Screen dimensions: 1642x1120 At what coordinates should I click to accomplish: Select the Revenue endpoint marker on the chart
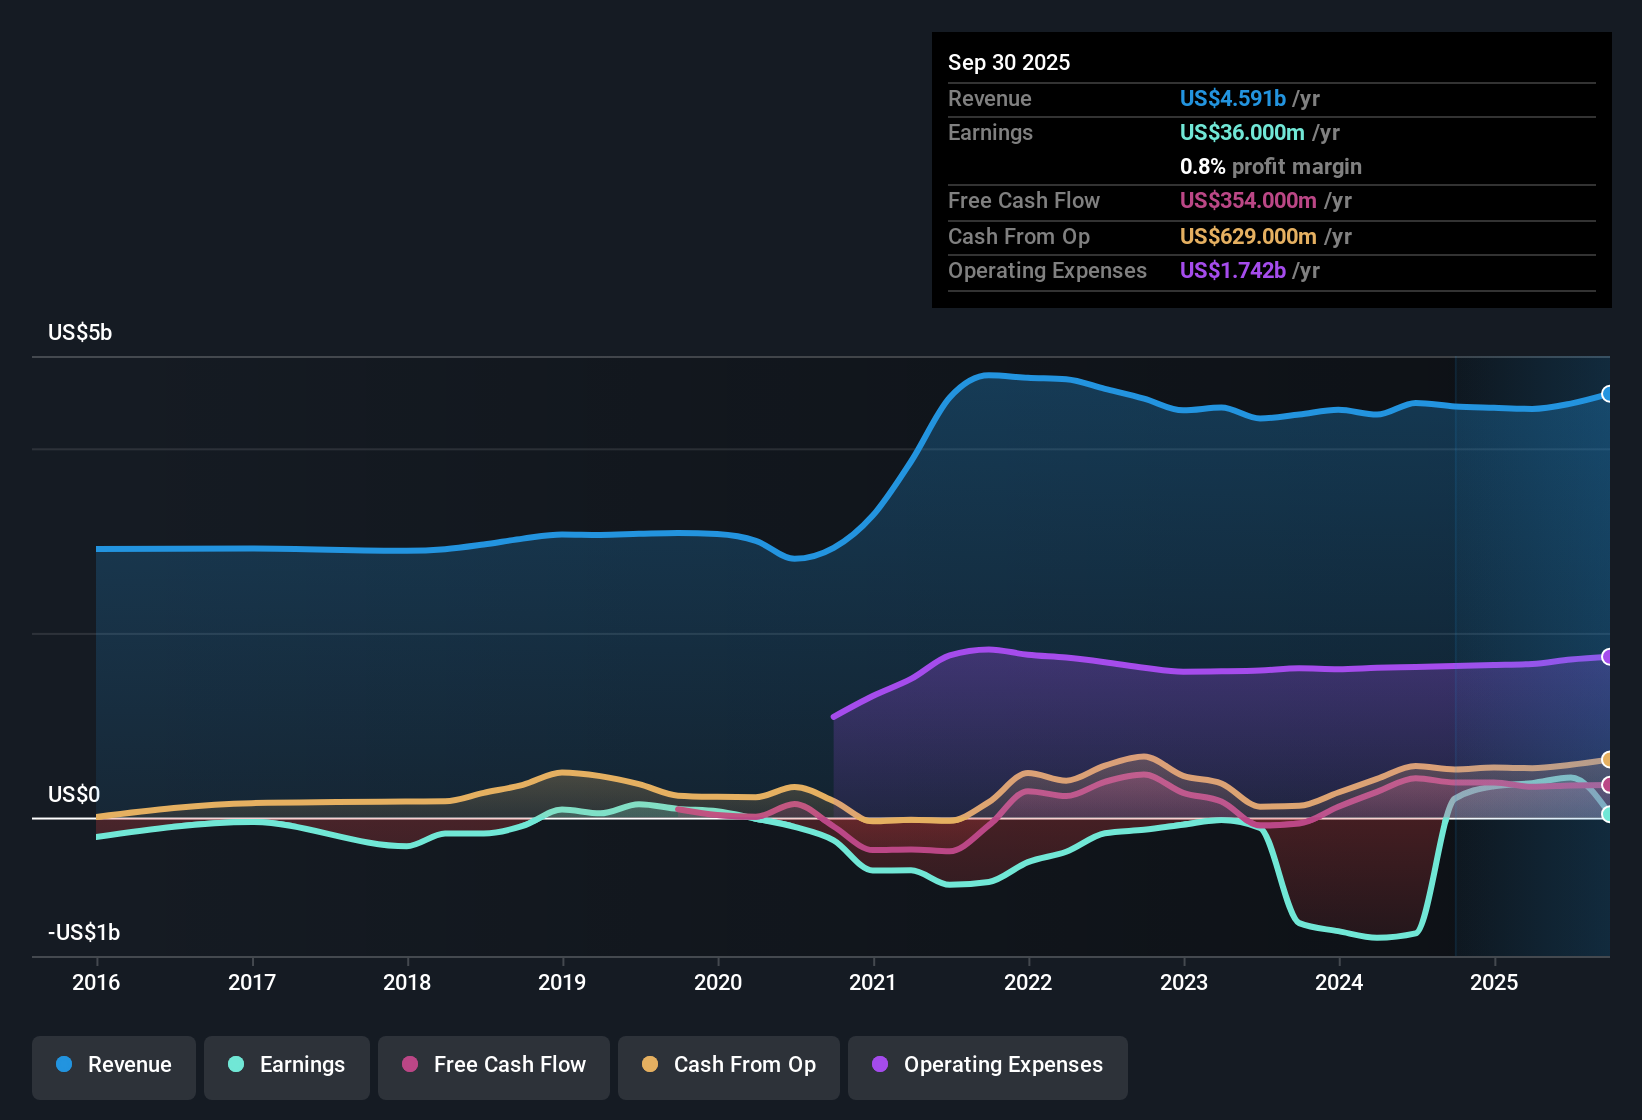point(1608,395)
